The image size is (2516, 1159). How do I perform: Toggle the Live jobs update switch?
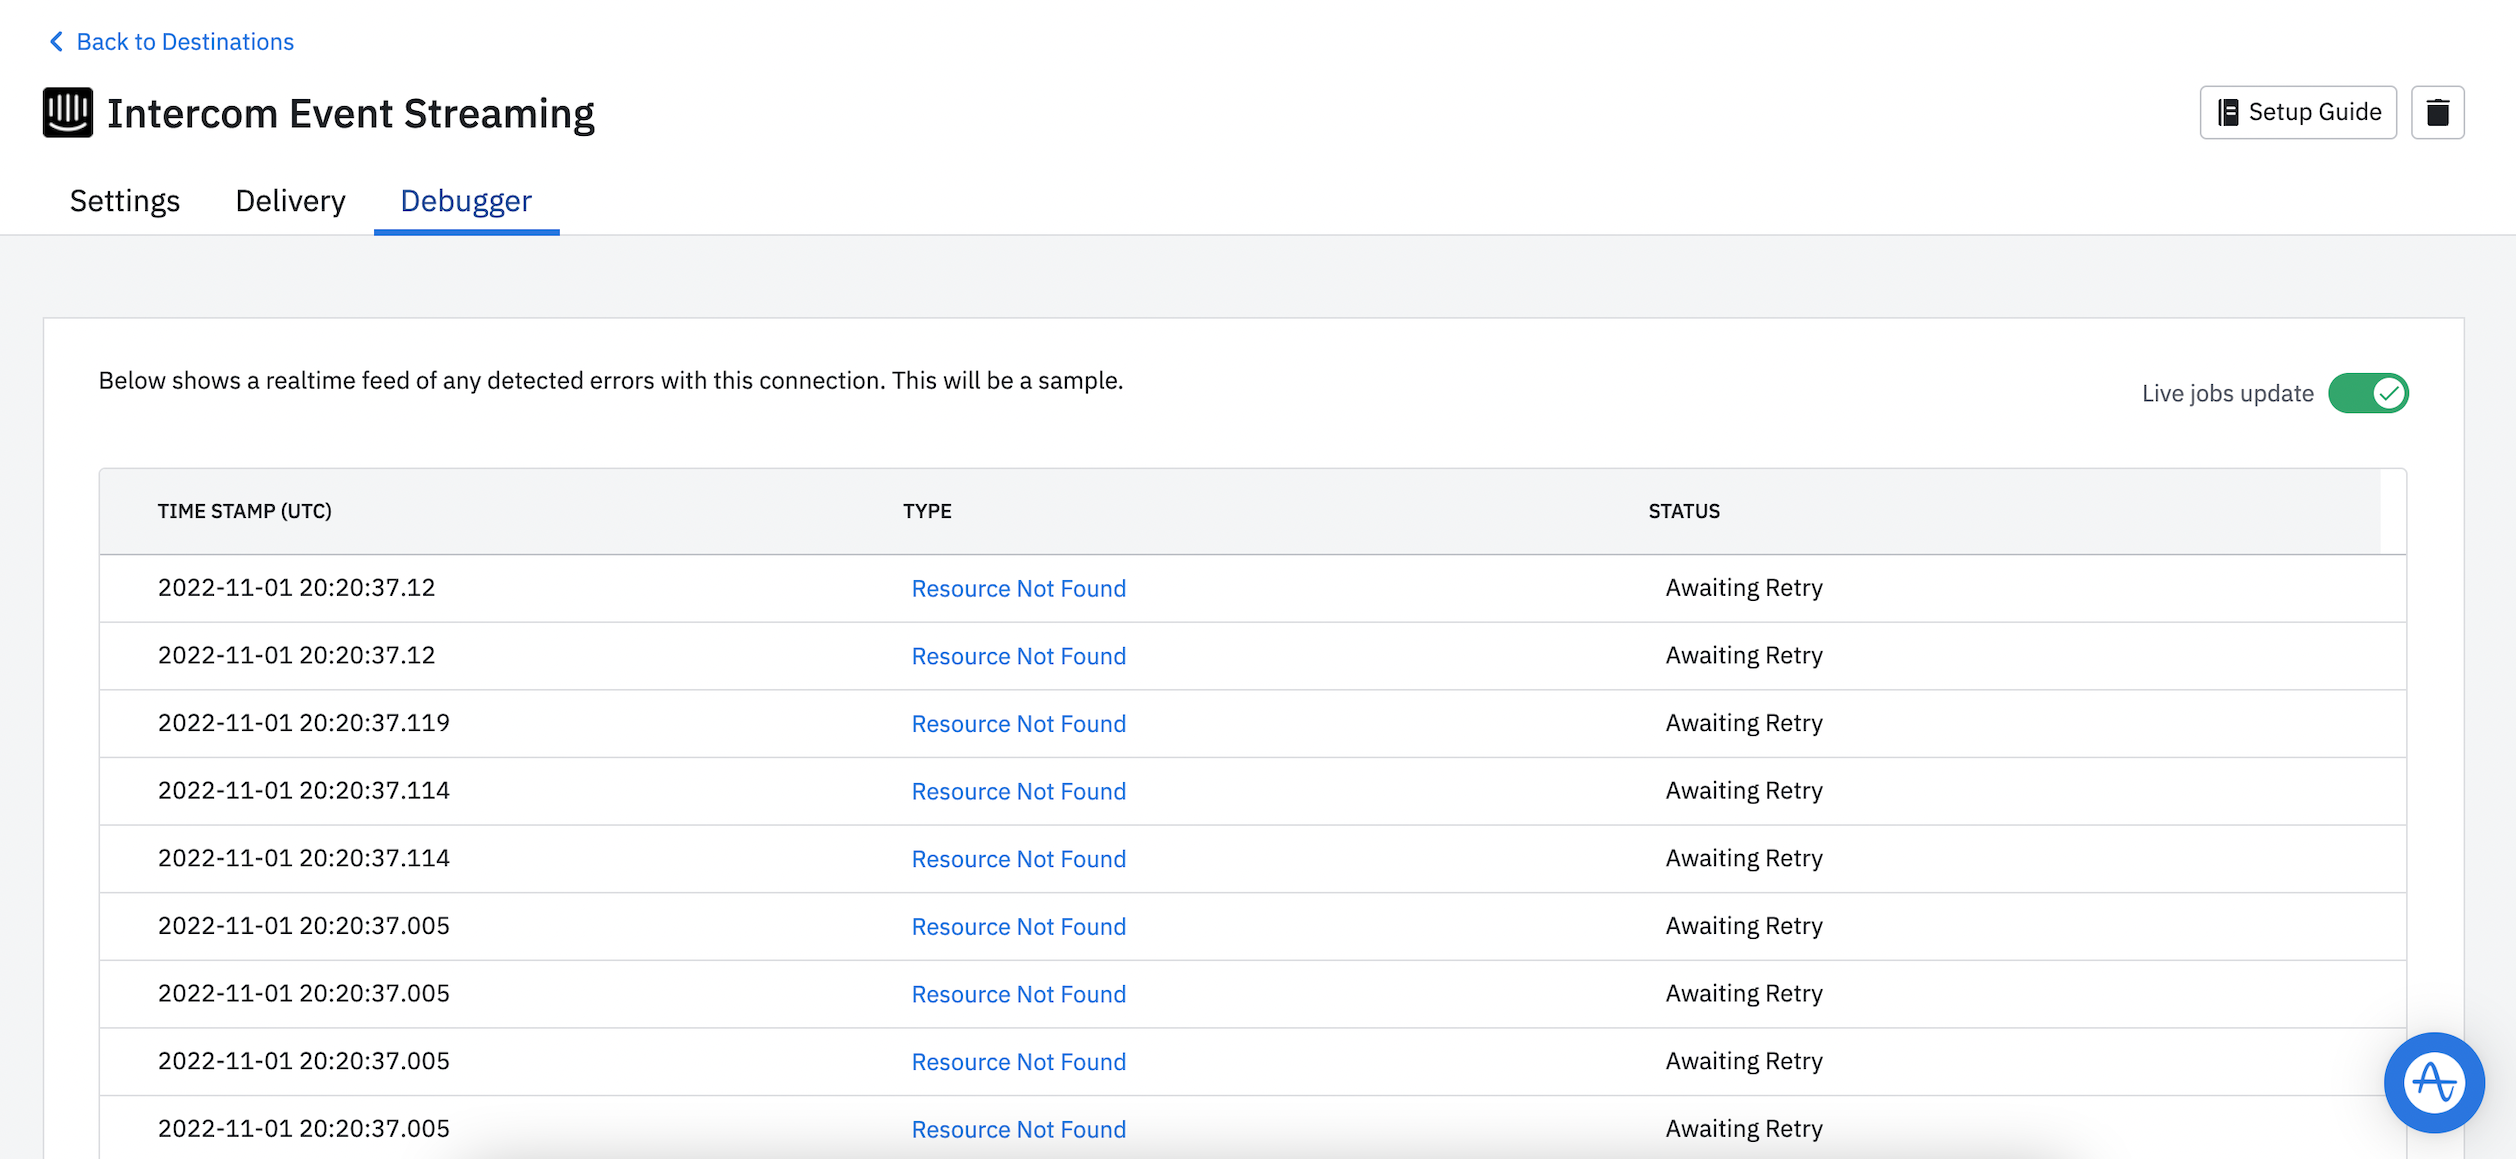(x=2367, y=393)
